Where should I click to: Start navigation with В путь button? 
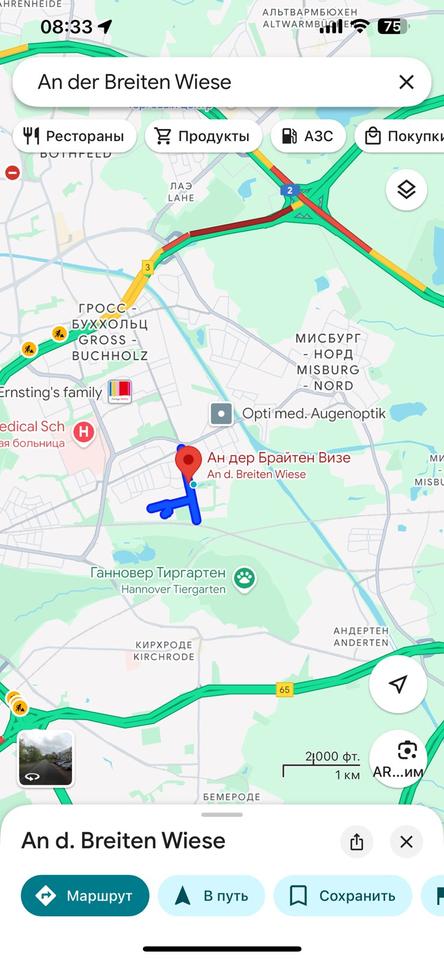211,896
